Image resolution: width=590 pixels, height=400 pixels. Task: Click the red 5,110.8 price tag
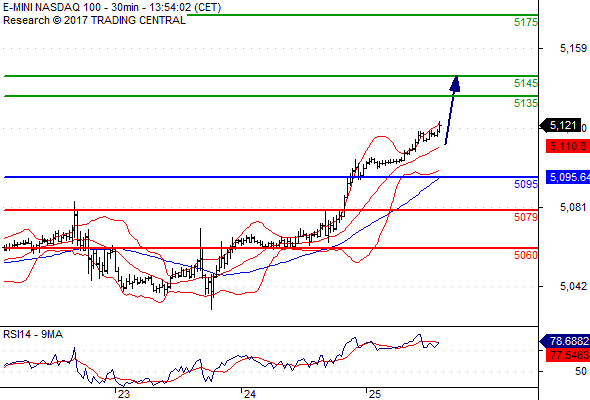coord(568,146)
